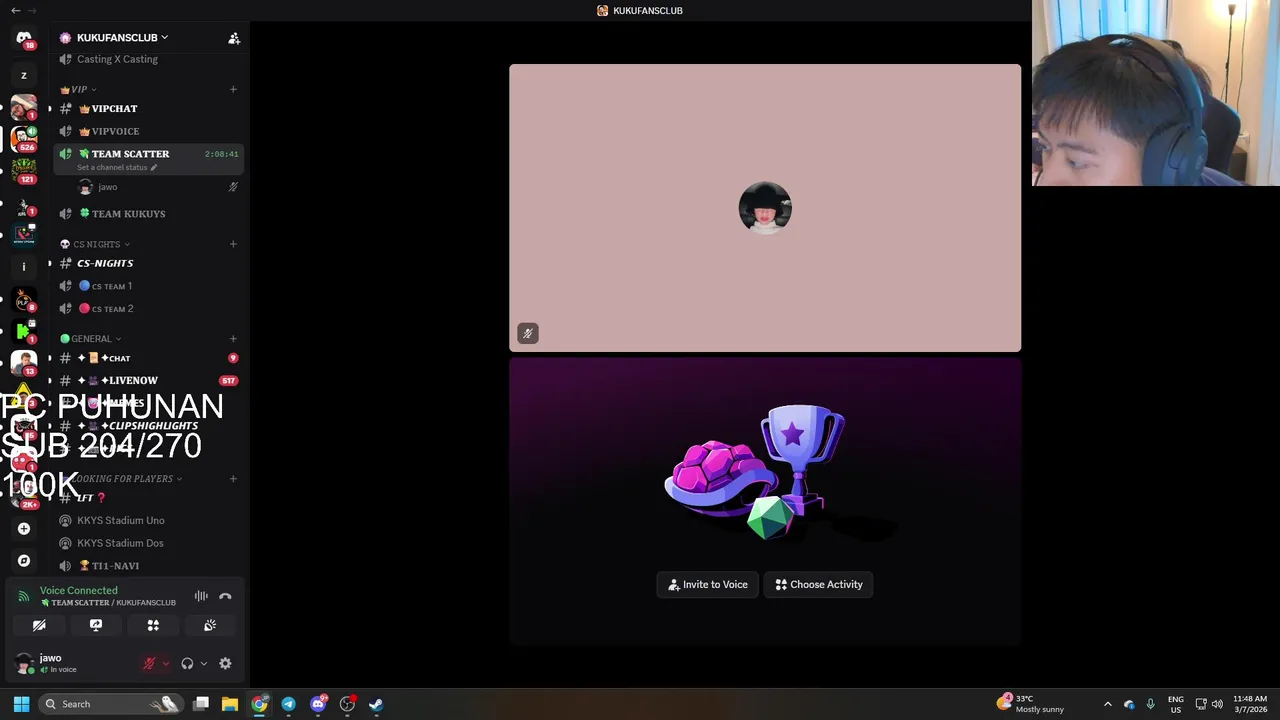Select the TEAM SCATTER voice channel
The width and height of the screenshot is (1280, 720).
point(149,154)
